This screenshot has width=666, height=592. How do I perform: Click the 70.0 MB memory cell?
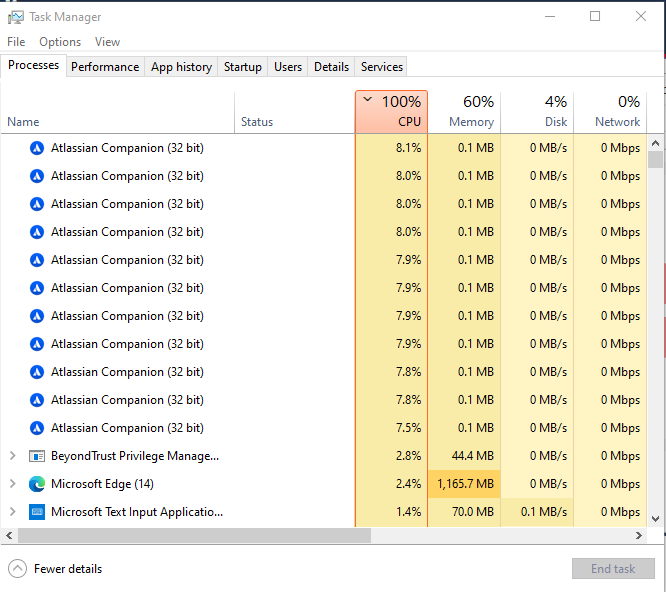click(x=464, y=512)
